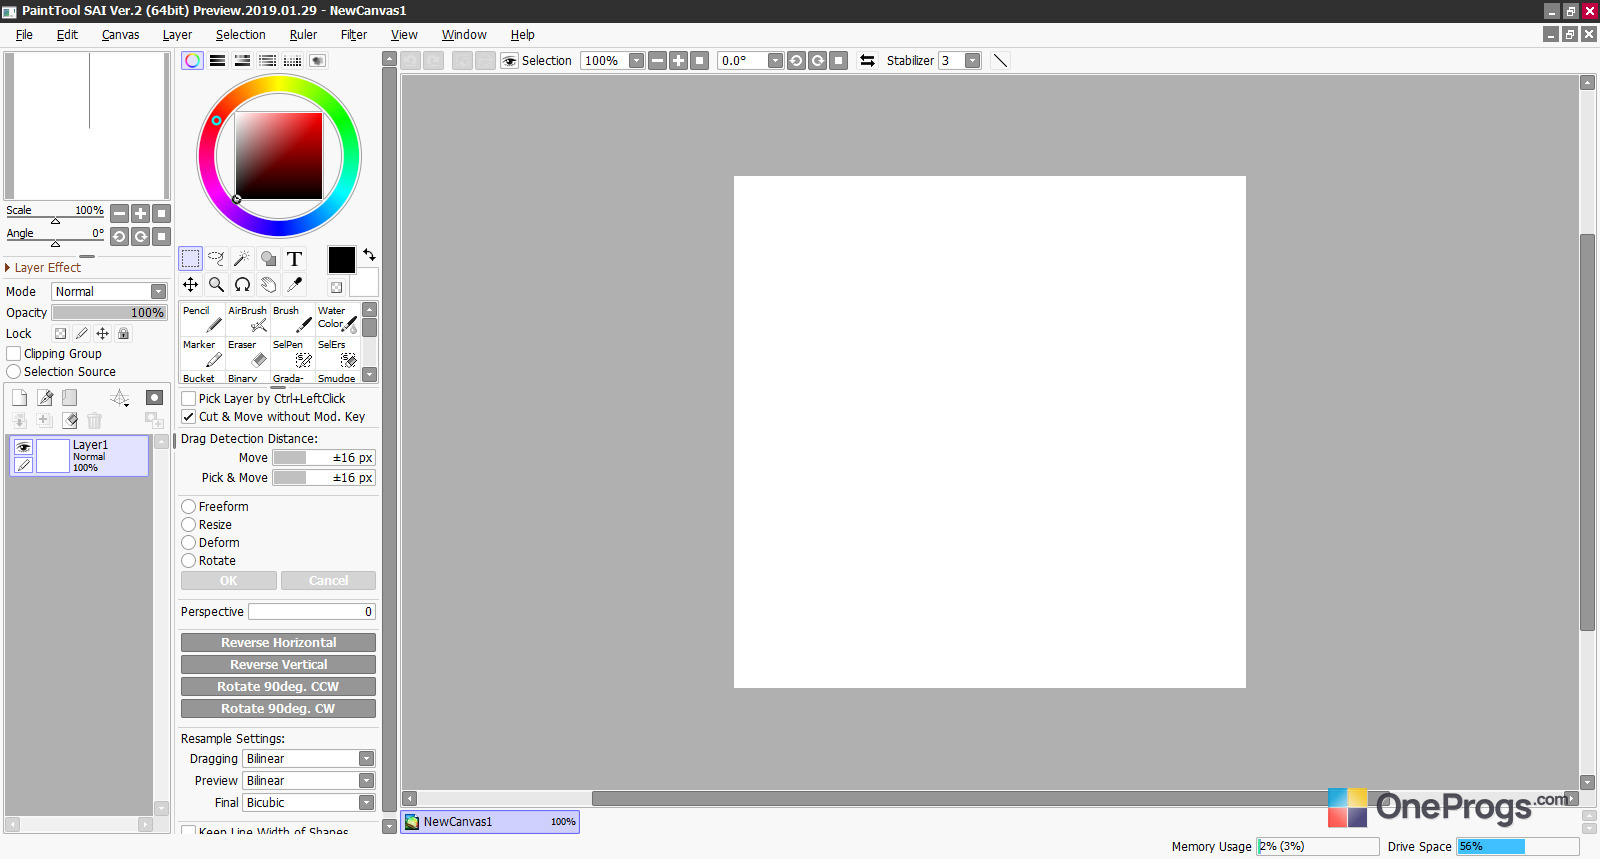Select Rotate transform option
The height and width of the screenshot is (859, 1600).
[x=188, y=561]
